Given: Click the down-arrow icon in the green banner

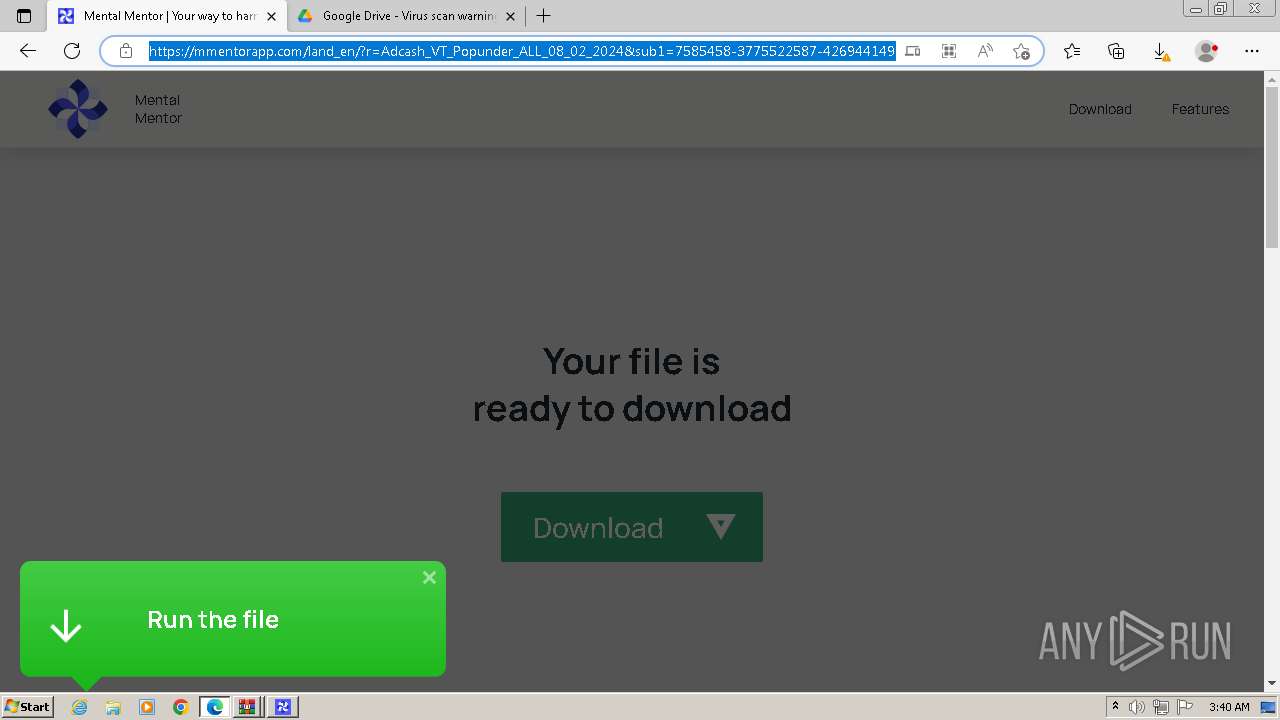Looking at the screenshot, I should (x=66, y=625).
